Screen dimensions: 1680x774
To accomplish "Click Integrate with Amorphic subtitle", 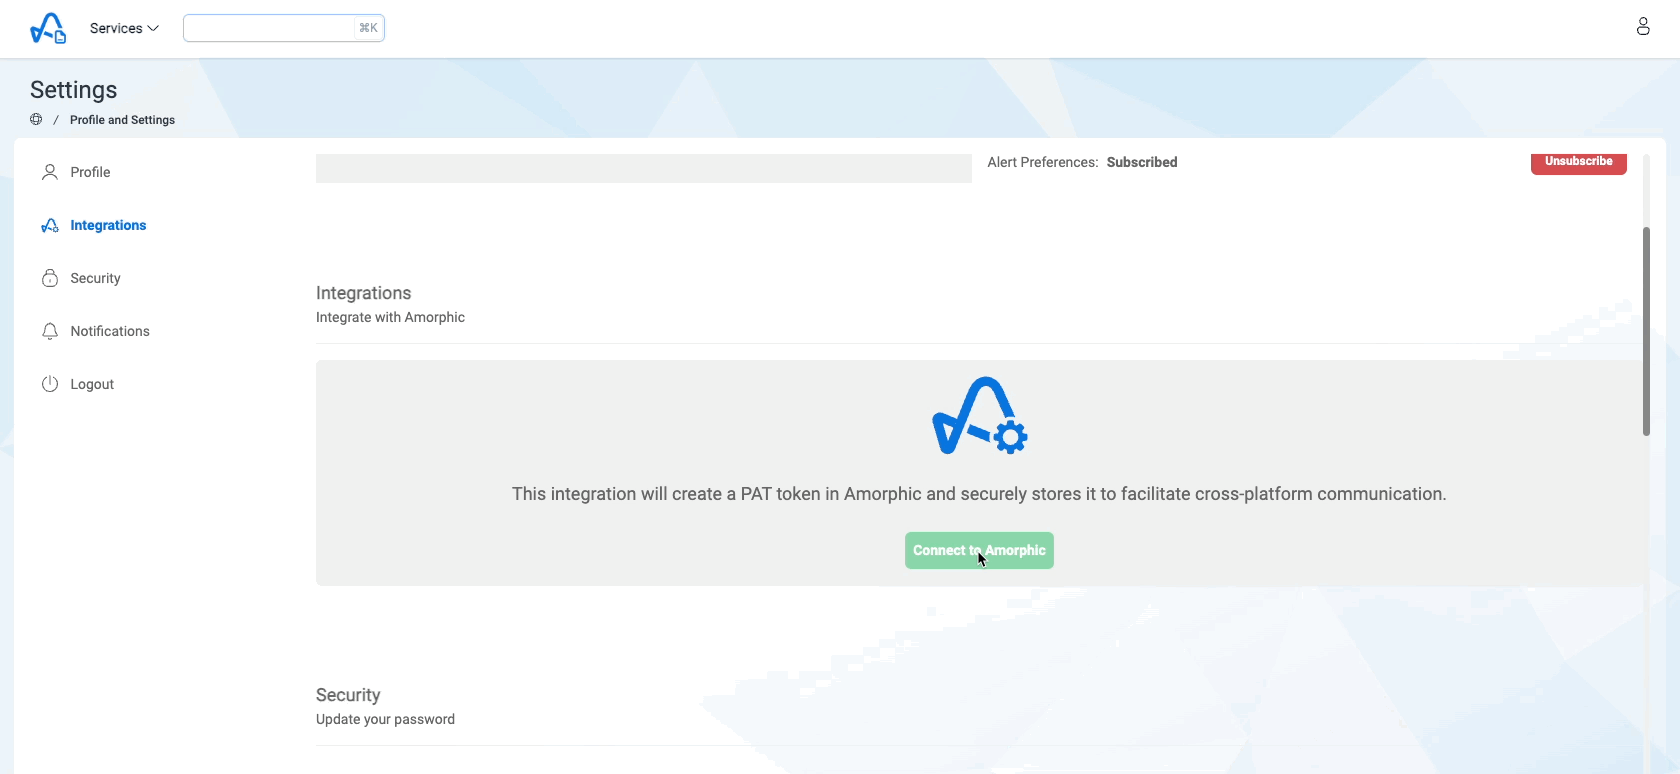I will (390, 317).
